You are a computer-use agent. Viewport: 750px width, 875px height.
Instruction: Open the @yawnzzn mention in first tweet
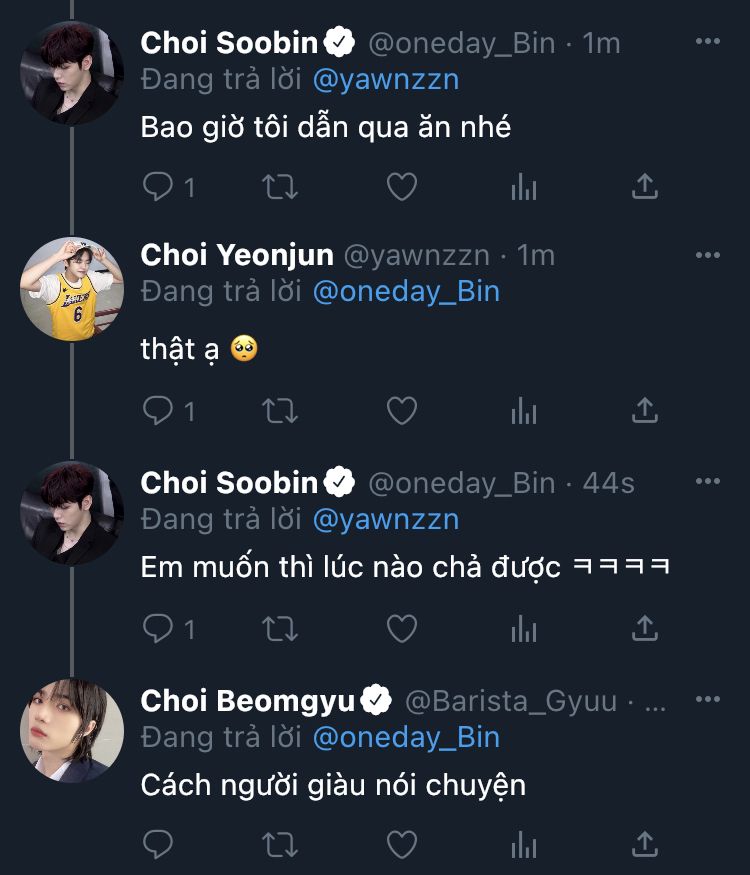tap(386, 79)
